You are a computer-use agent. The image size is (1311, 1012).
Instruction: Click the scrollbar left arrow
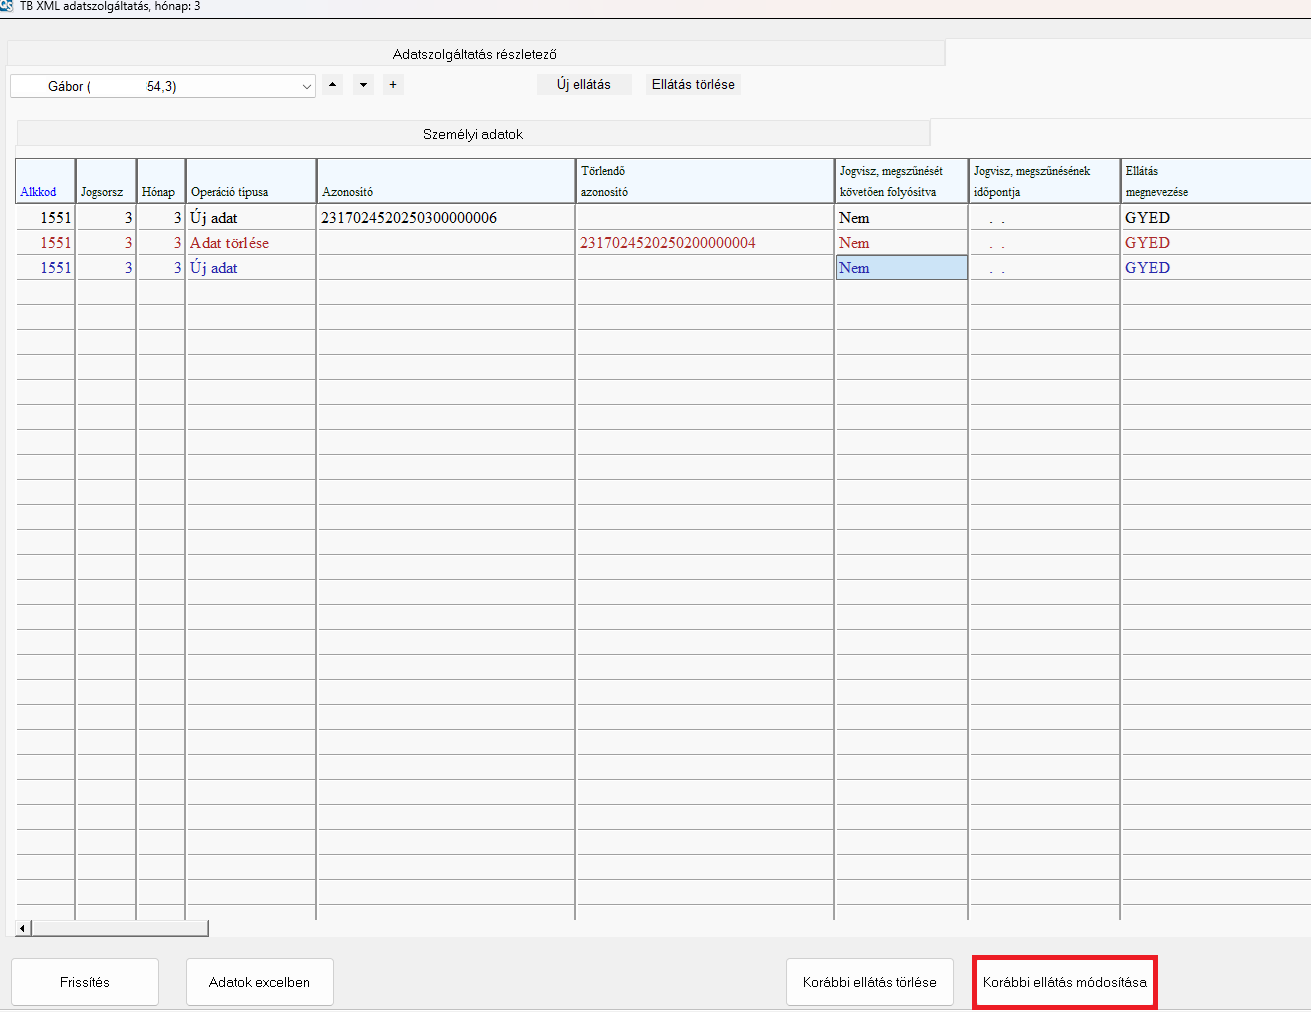[23, 929]
